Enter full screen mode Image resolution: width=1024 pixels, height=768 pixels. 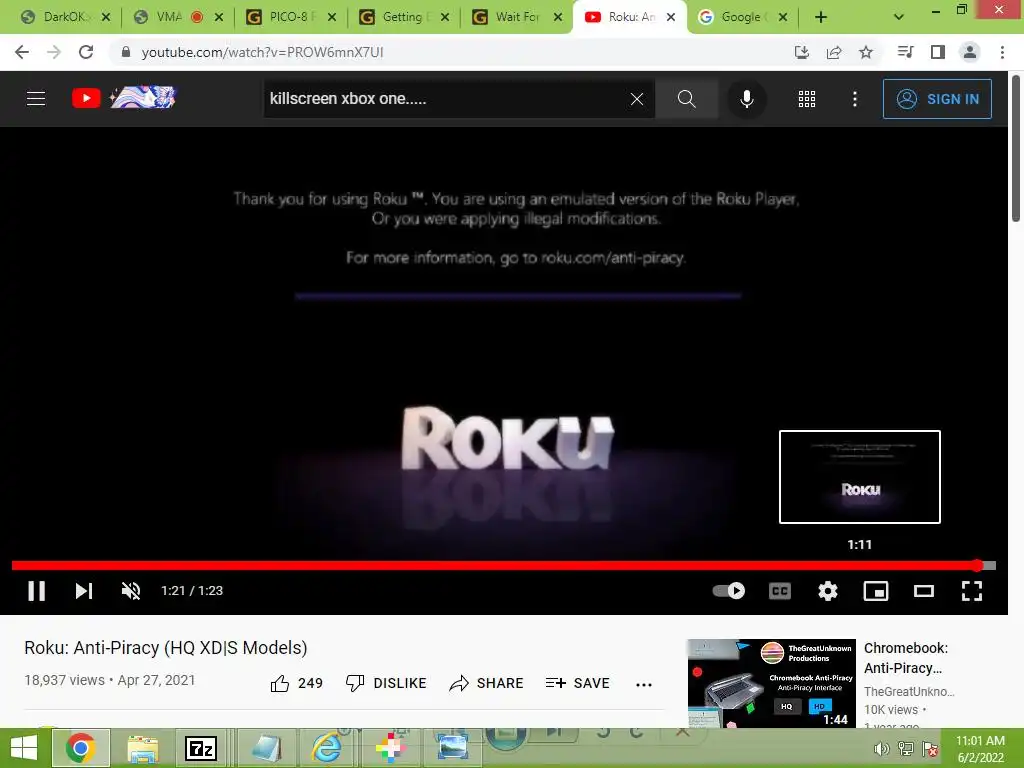point(972,590)
